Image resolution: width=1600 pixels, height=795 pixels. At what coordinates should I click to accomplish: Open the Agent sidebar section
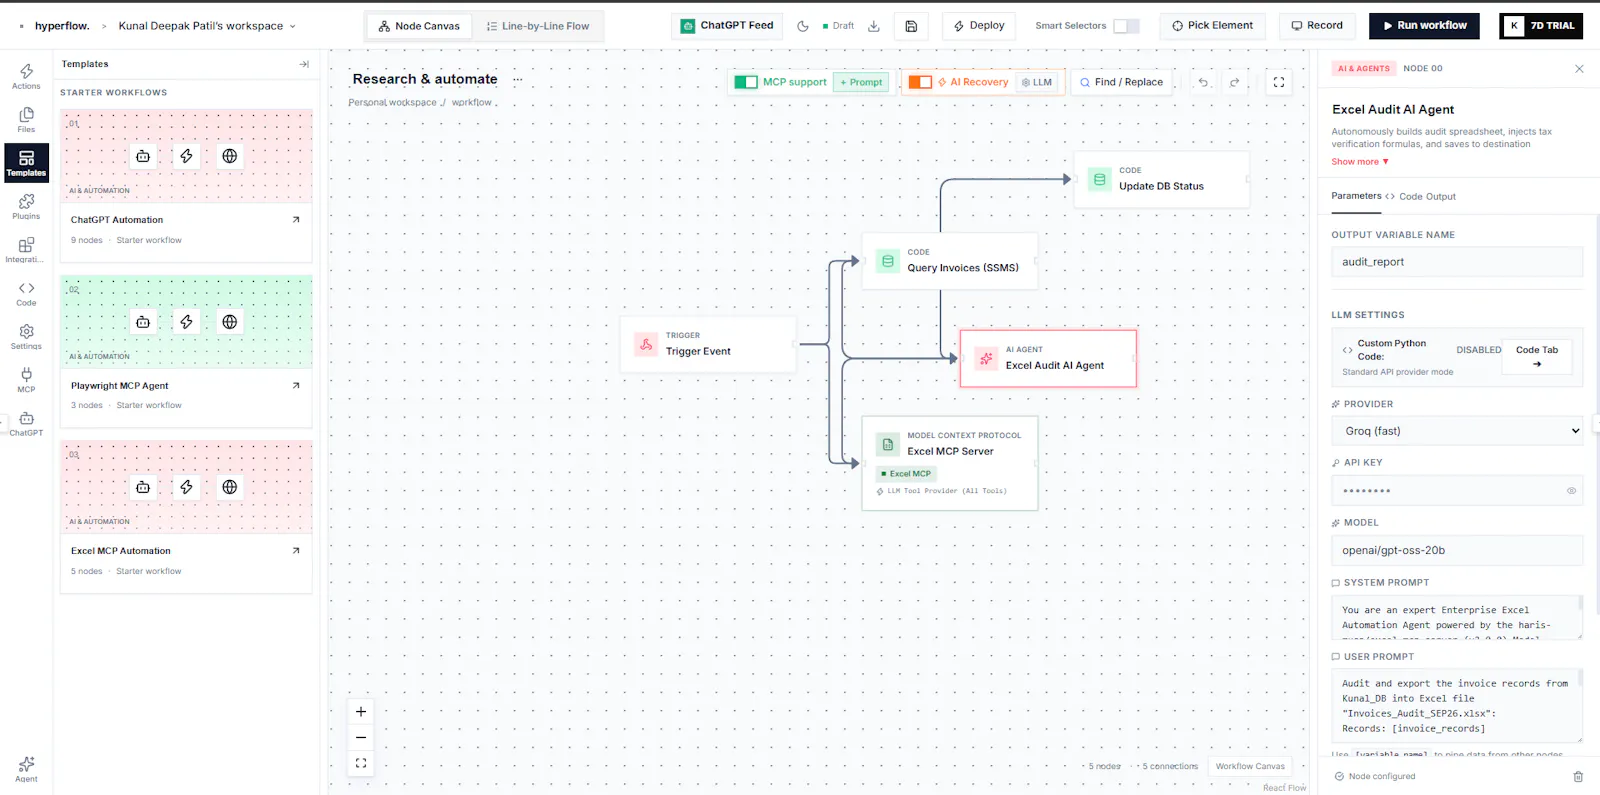pos(26,769)
